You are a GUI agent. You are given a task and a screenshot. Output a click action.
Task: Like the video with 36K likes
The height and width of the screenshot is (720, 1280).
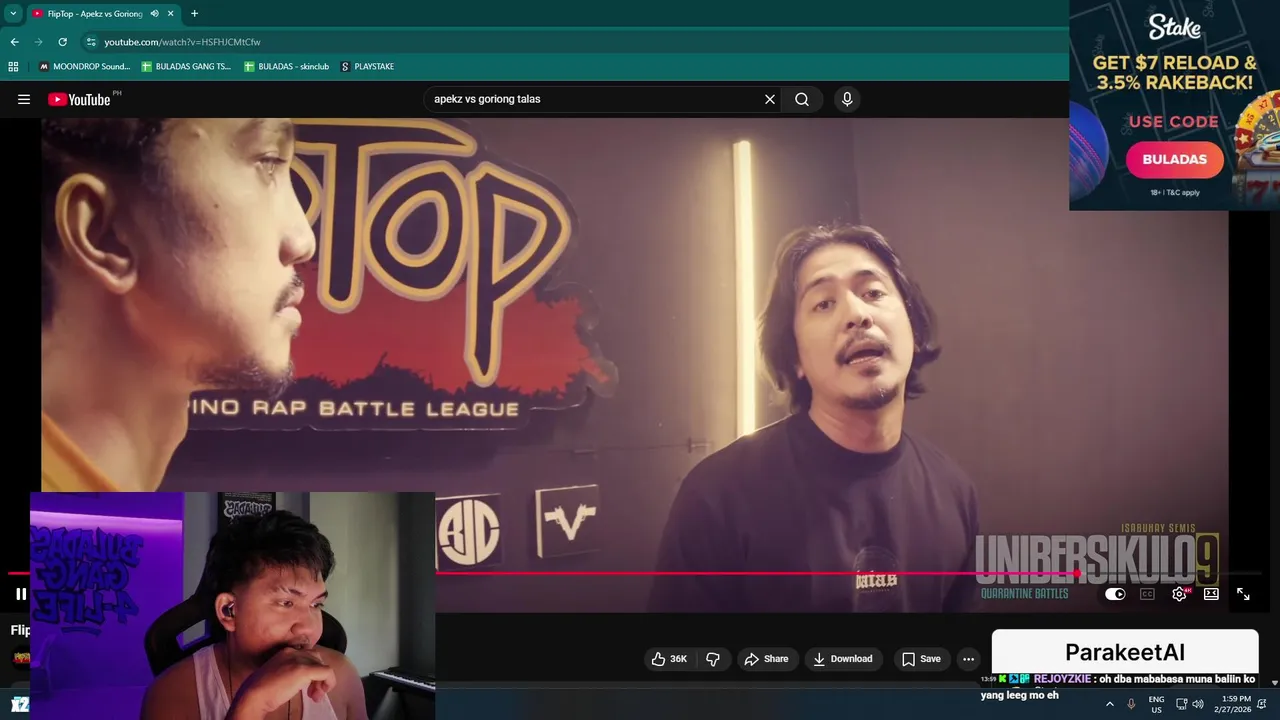click(669, 659)
